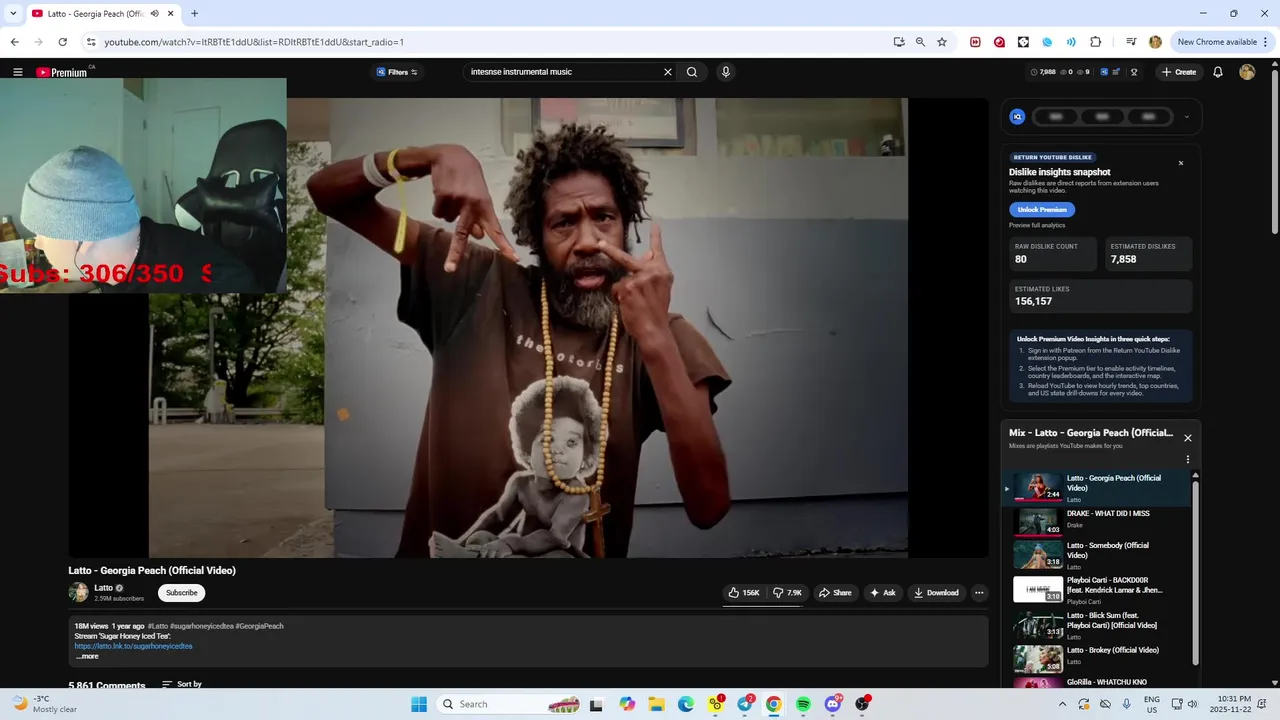
Task: Click the vidIQ round logo in sidebar
Action: (x=1017, y=117)
